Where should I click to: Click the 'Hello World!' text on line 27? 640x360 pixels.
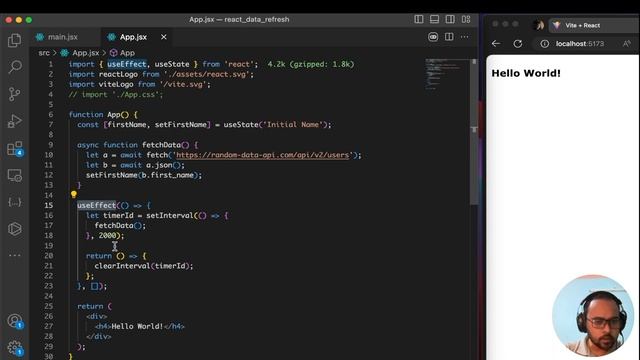[x=137, y=327]
